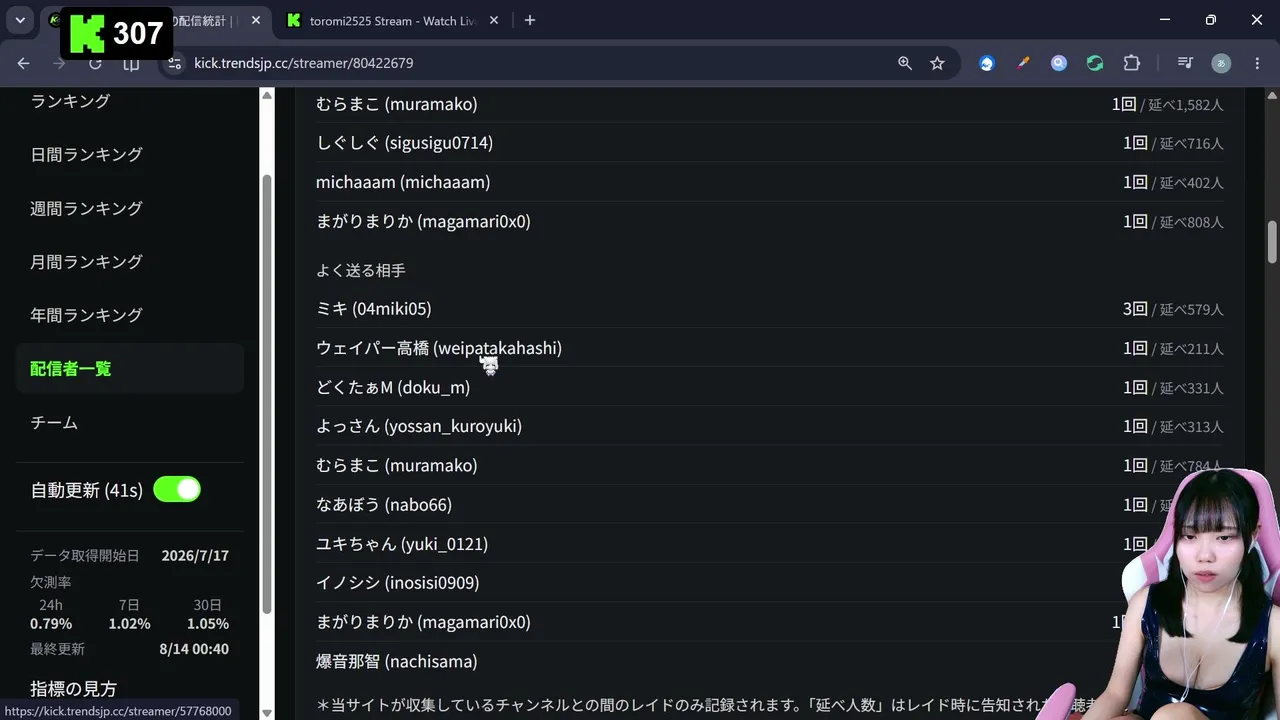
Task: Open the Chrome three-dot menu
Action: pyautogui.click(x=1255, y=63)
